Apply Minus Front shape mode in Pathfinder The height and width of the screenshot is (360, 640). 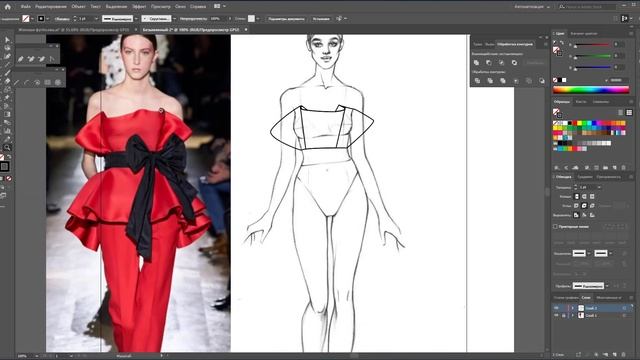(x=489, y=62)
